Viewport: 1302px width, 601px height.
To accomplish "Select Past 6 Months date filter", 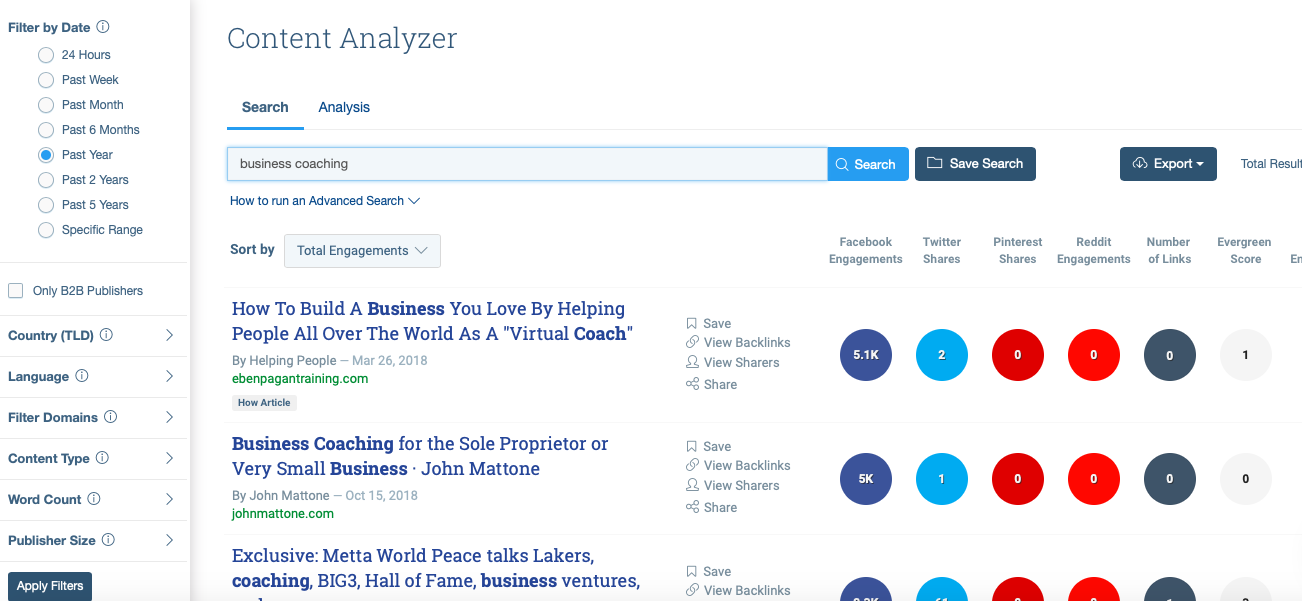I will point(46,130).
